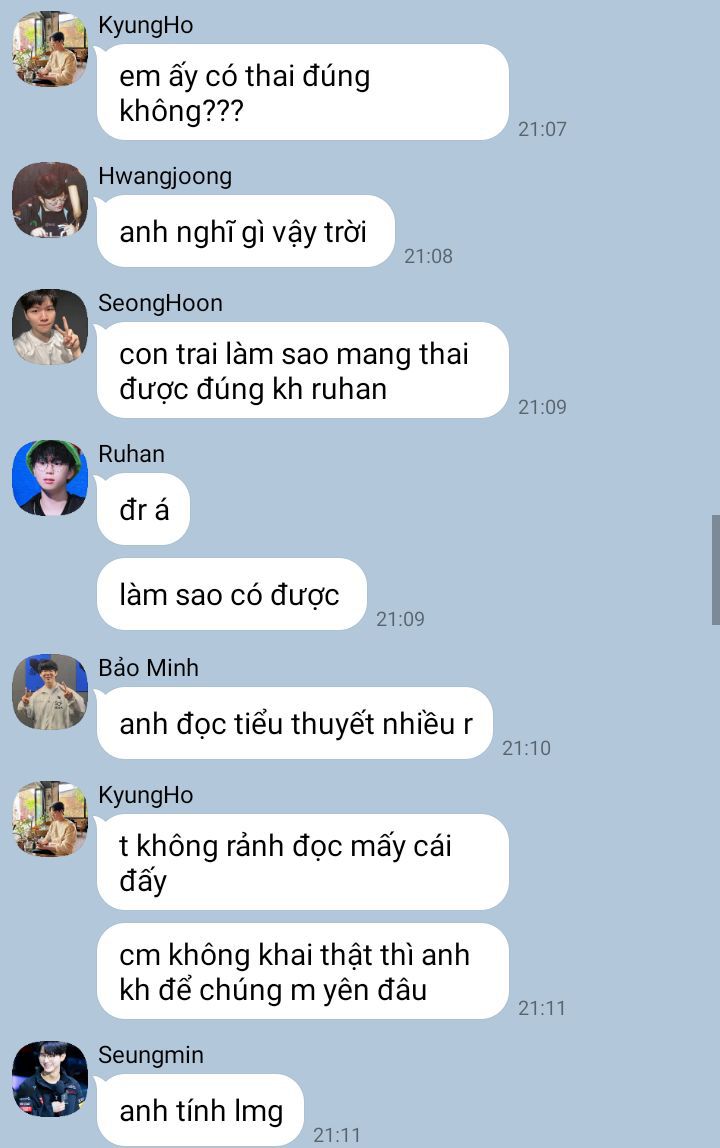This screenshot has height=1148, width=720.
Task: Select the sender name Hwangjoong
Action: pos(165,176)
